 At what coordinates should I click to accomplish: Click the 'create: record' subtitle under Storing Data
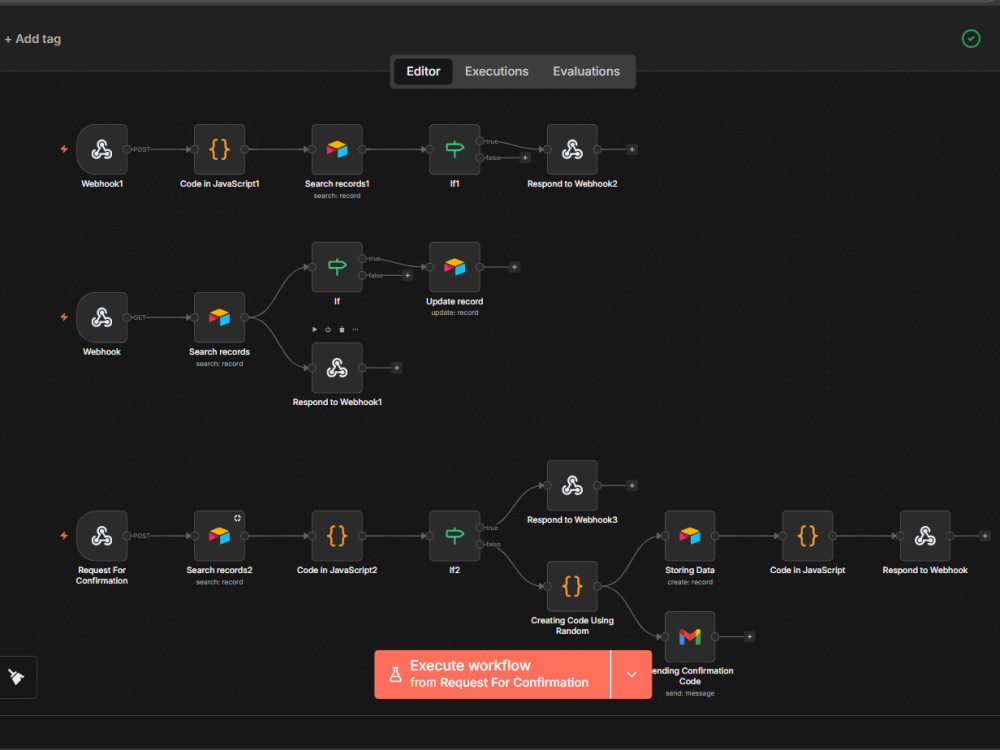coord(690,582)
